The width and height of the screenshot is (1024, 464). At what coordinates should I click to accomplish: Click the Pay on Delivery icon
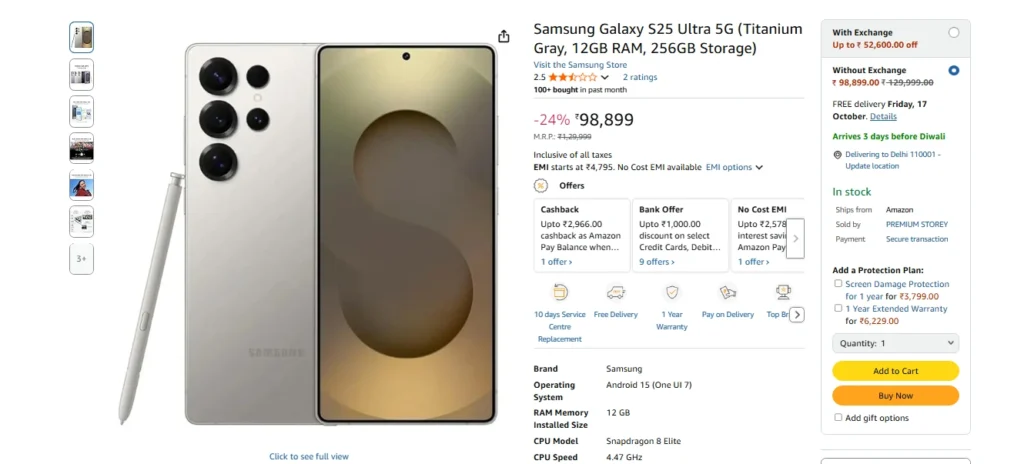pos(728,293)
